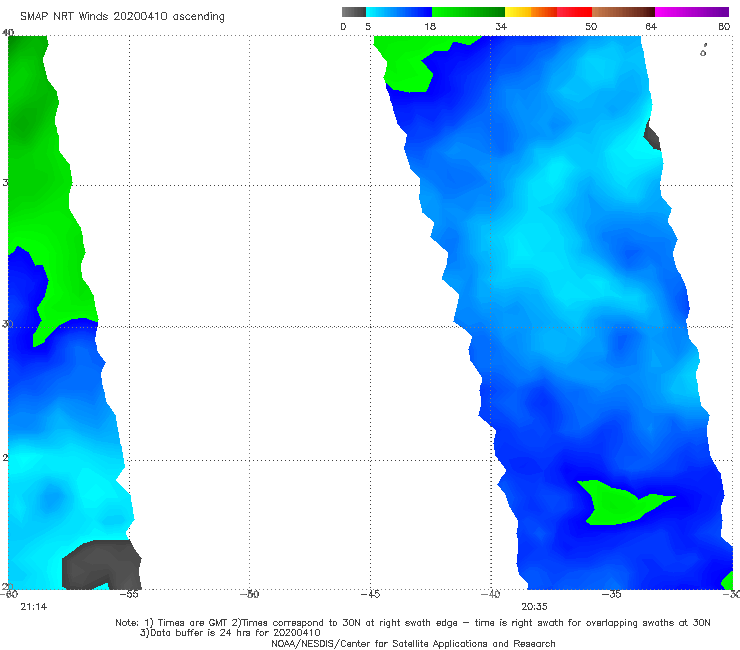Click the latitude label '40' at the top left
740x650 pixels.
8,32
